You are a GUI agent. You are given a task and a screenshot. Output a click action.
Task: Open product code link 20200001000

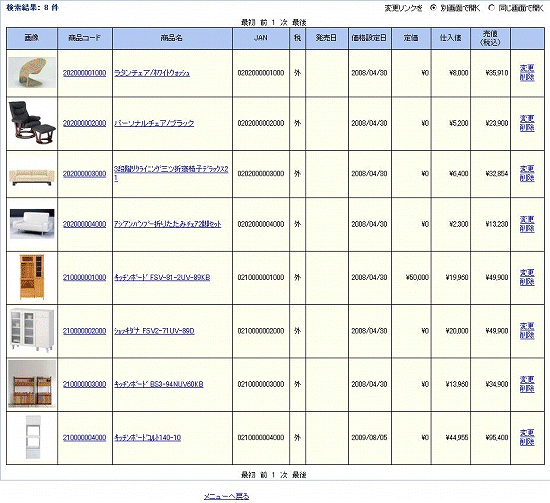click(85, 73)
